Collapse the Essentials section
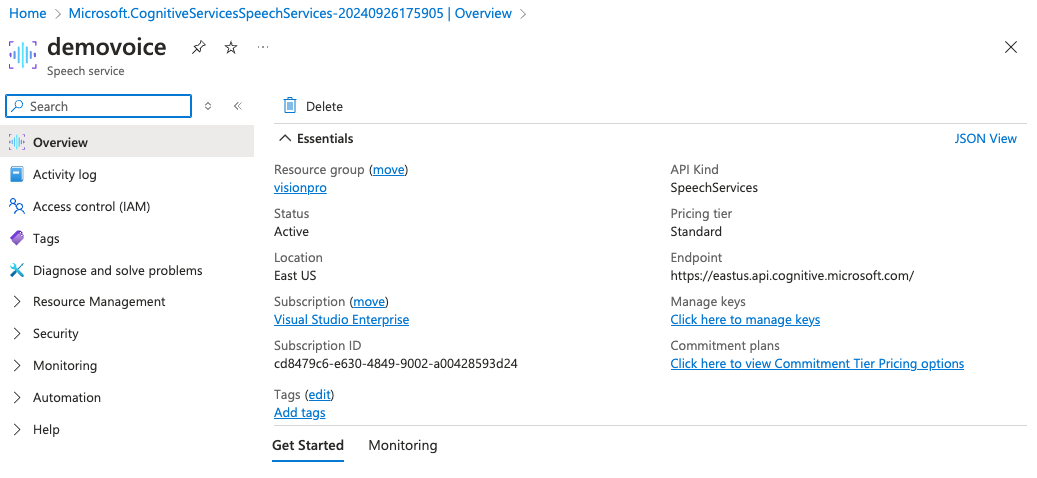Image resolution: width=1037 pixels, height=478 pixels. coord(286,139)
